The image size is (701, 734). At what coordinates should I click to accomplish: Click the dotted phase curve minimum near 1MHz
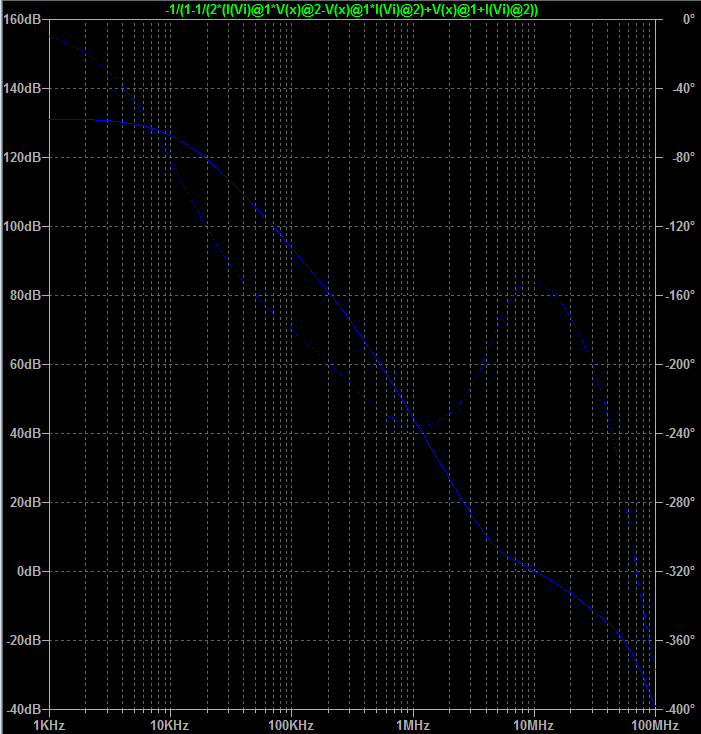(419, 425)
